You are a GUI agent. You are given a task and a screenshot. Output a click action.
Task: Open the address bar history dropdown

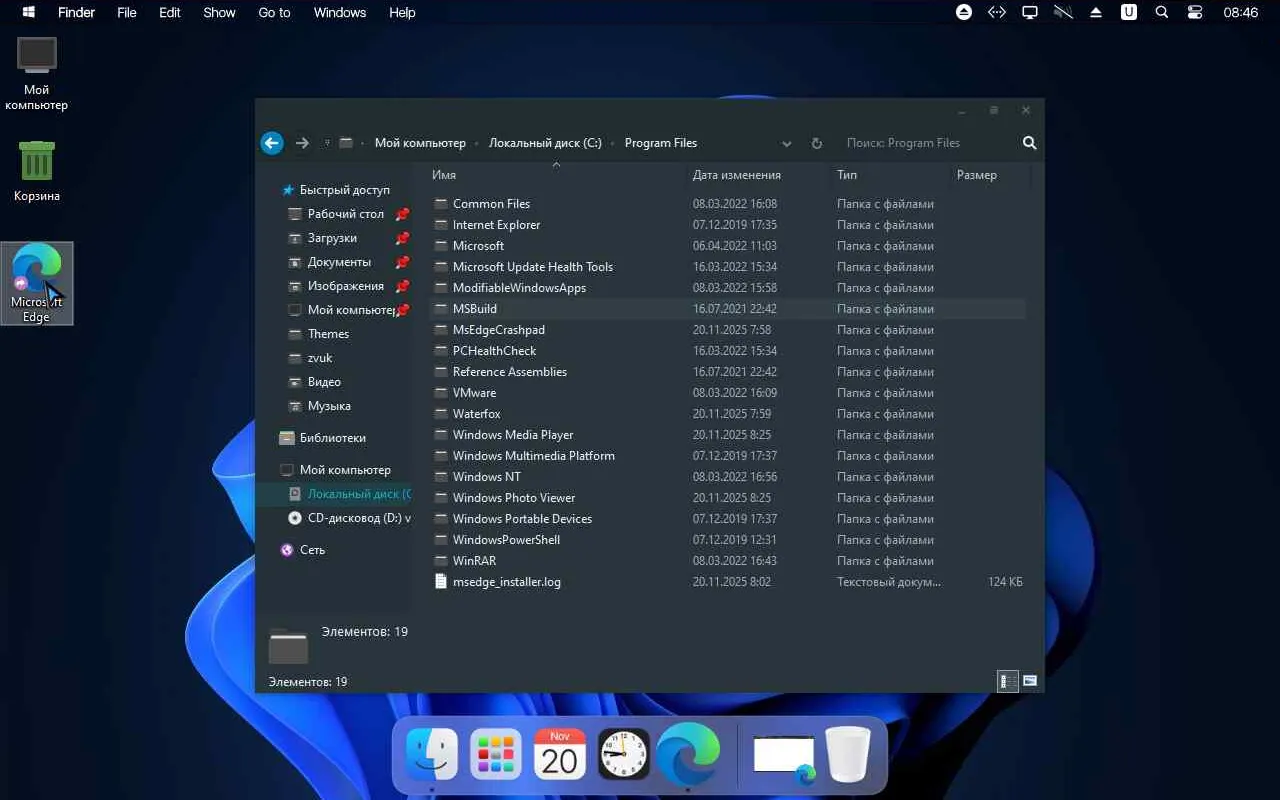click(786, 144)
